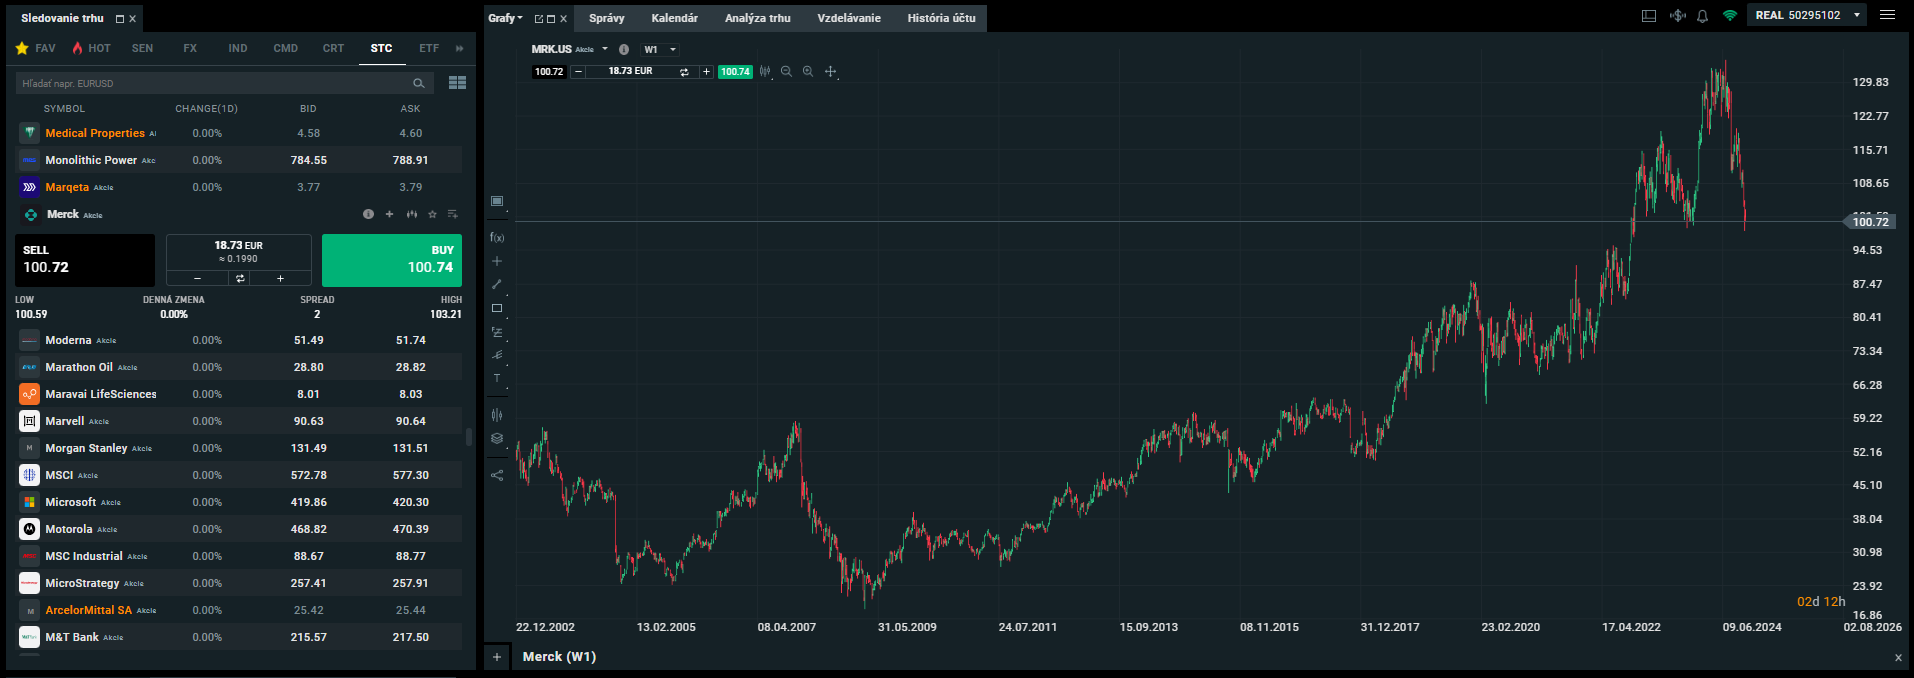1914x678 pixels.
Task: Zoom out on the chart
Action: pyautogui.click(x=786, y=72)
